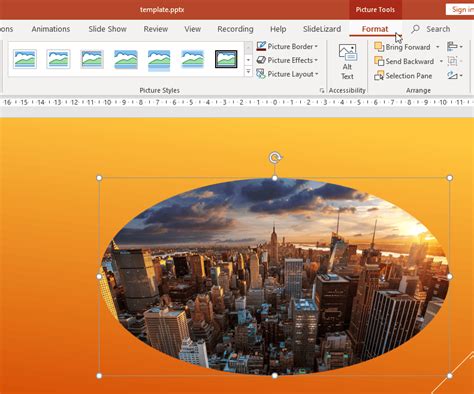The width and height of the screenshot is (474, 394).
Task: Apply the third picture style thumbnail
Action: [92, 59]
